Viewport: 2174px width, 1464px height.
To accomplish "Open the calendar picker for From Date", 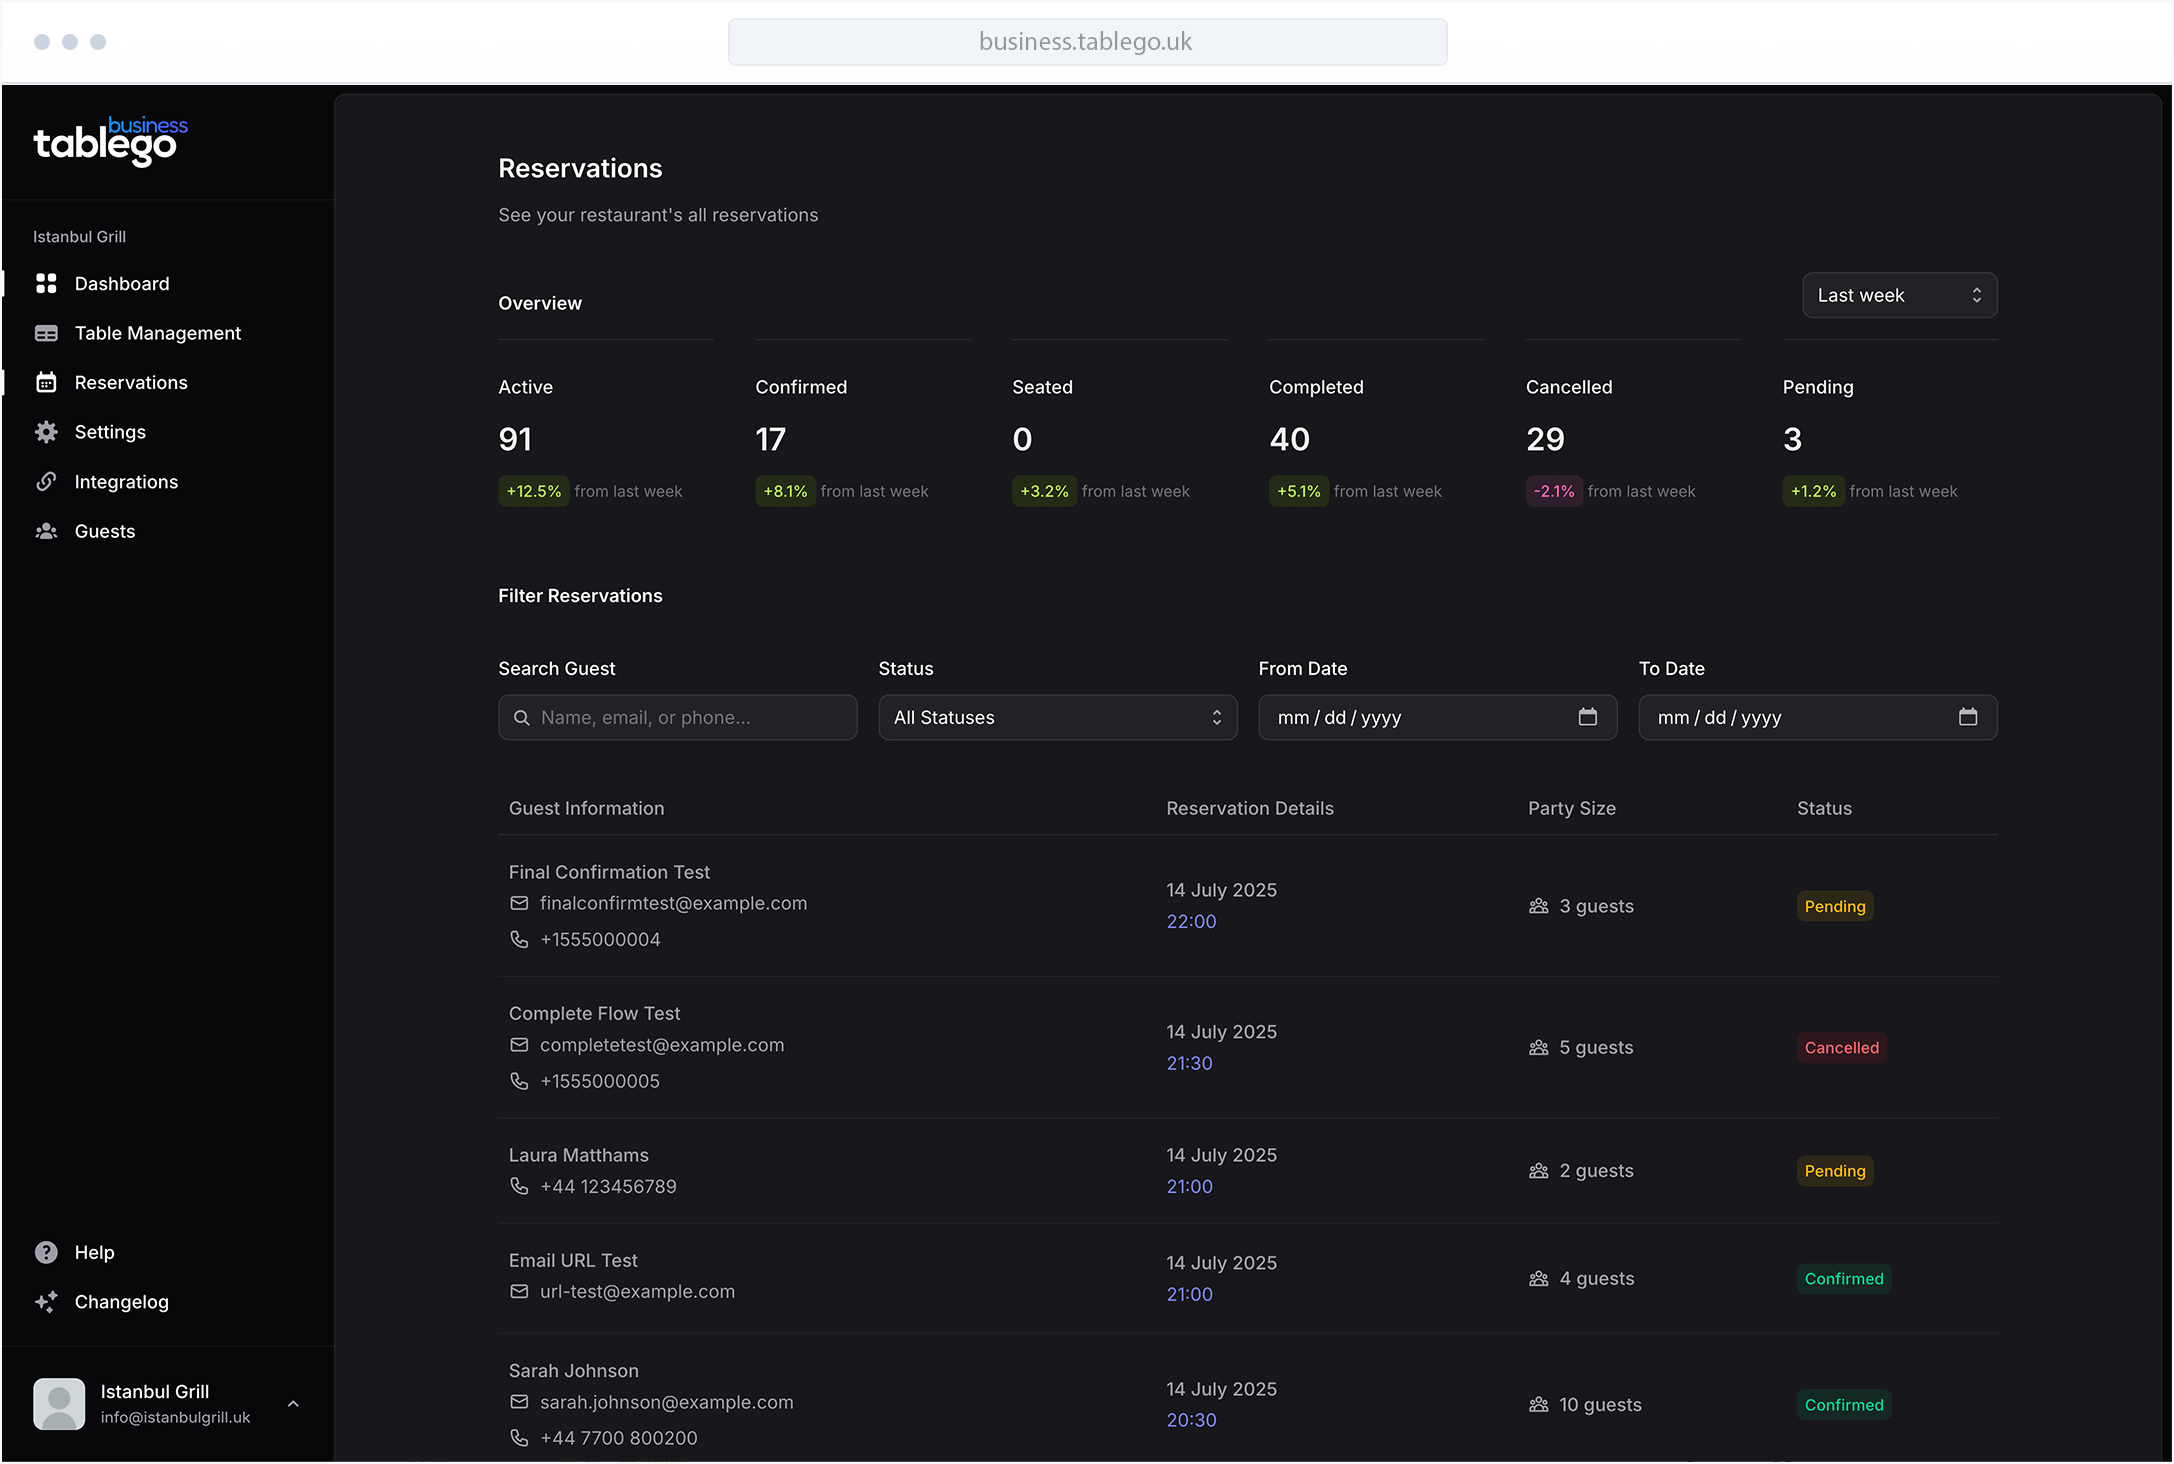I will (x=1588, y=717).
